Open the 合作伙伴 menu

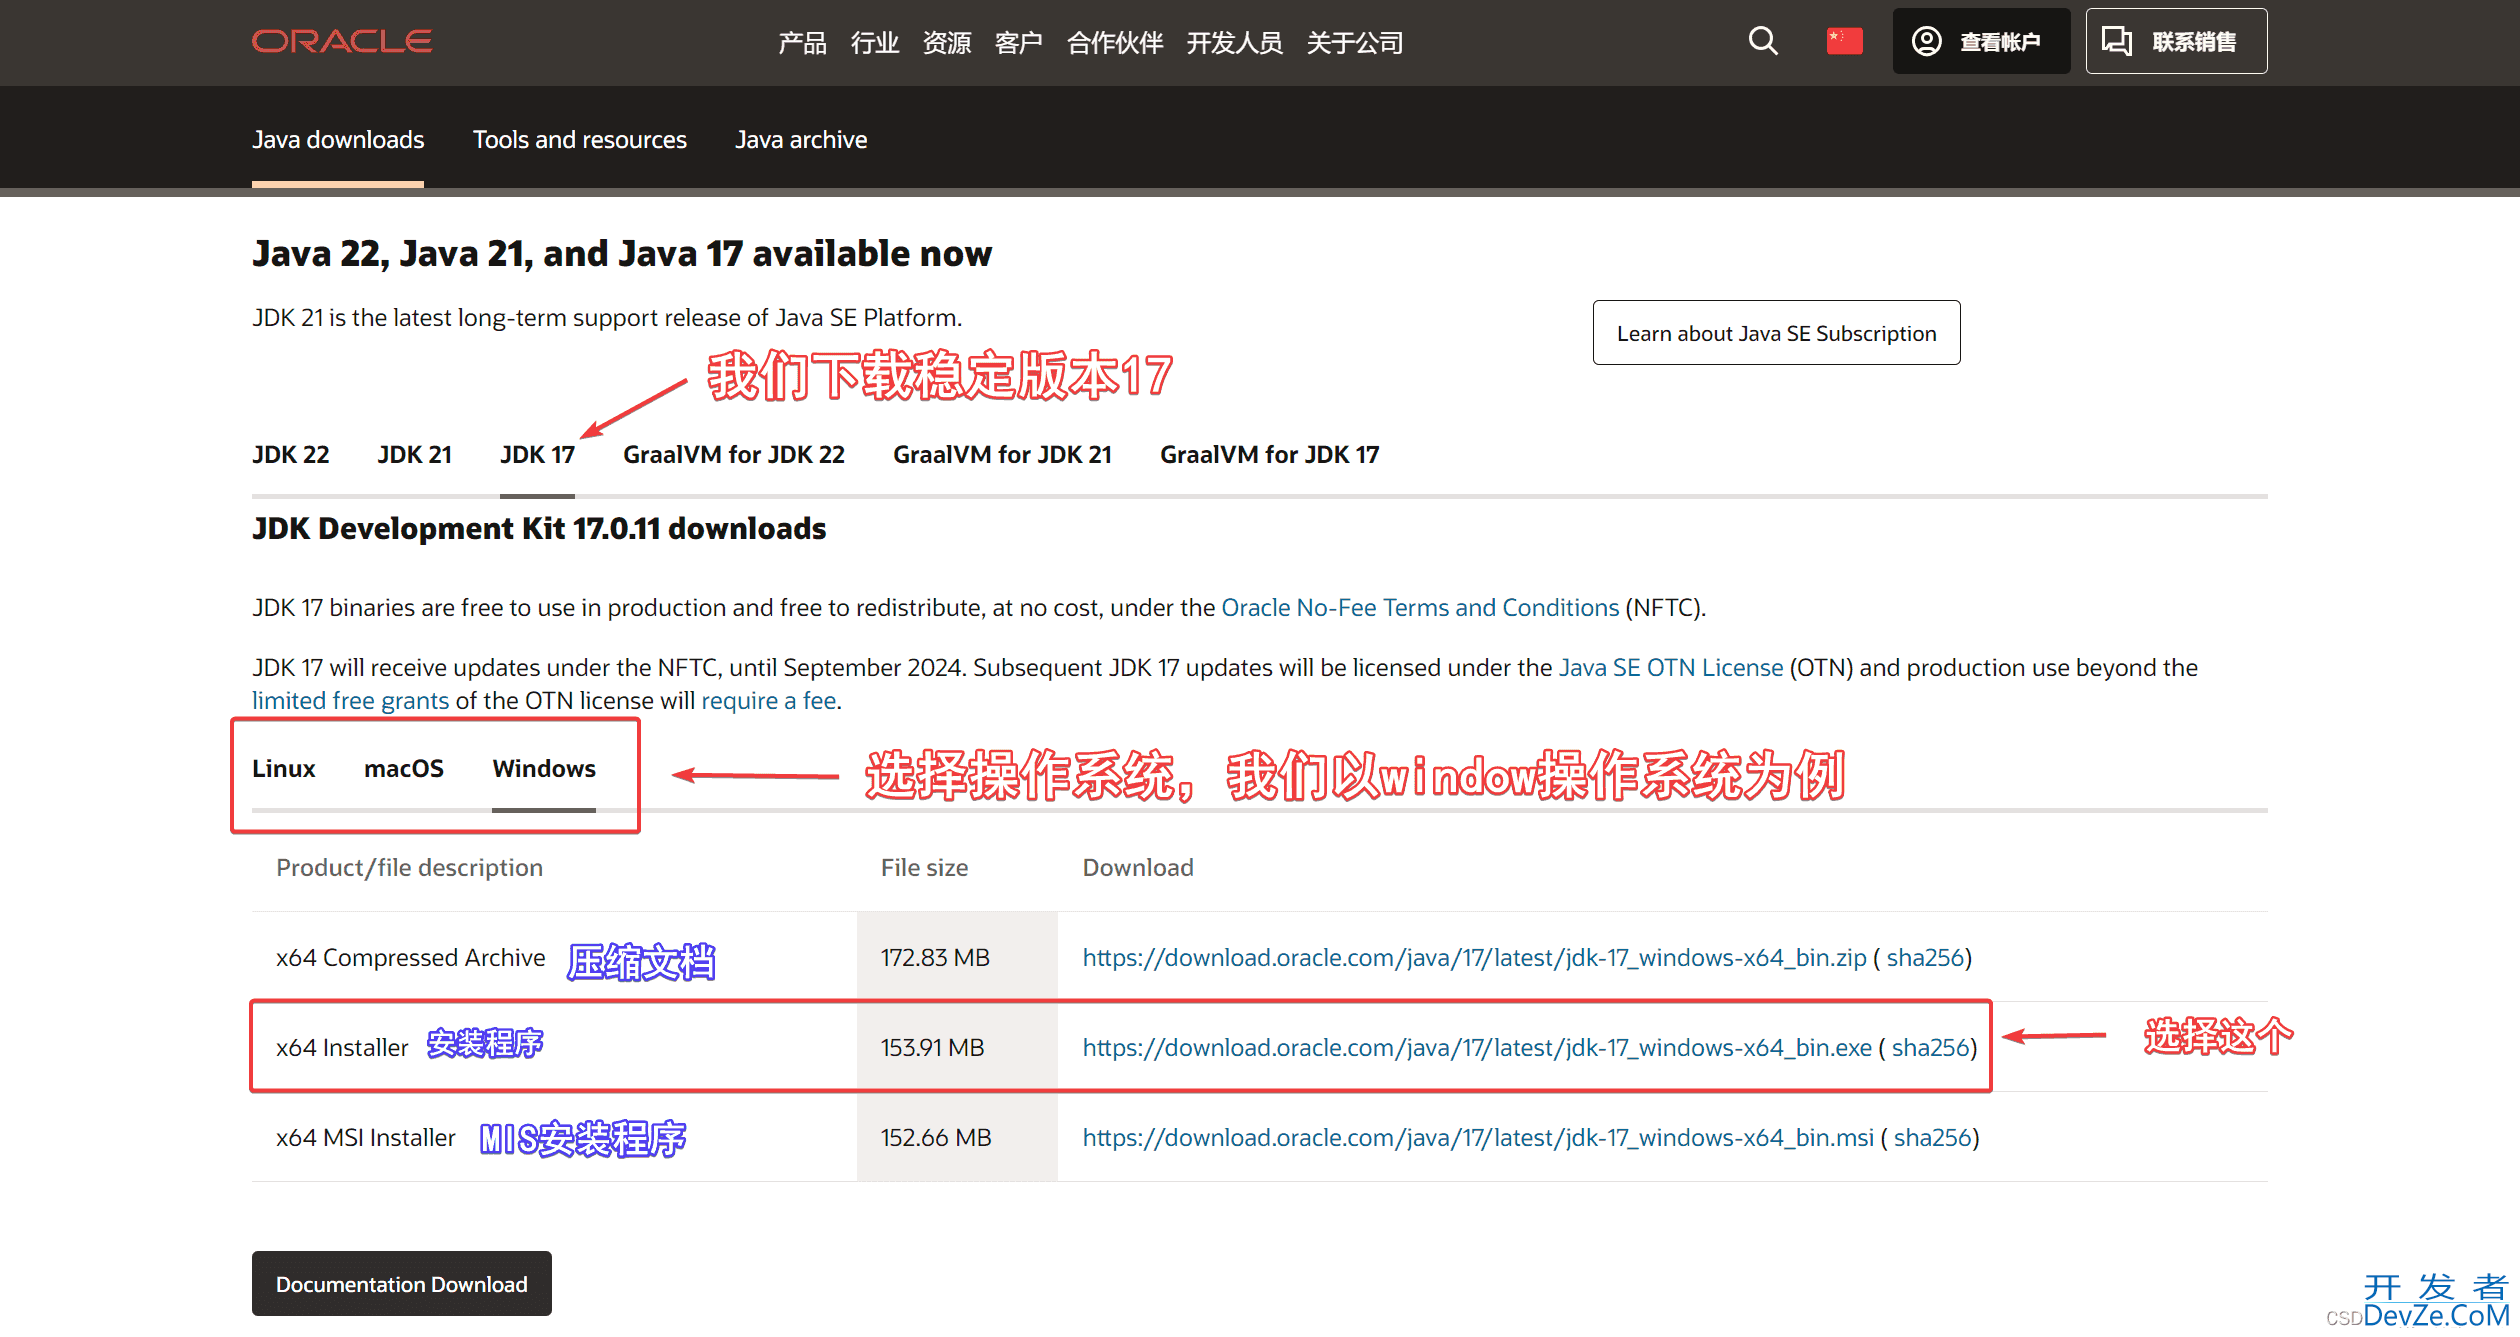coord(1115,43)
